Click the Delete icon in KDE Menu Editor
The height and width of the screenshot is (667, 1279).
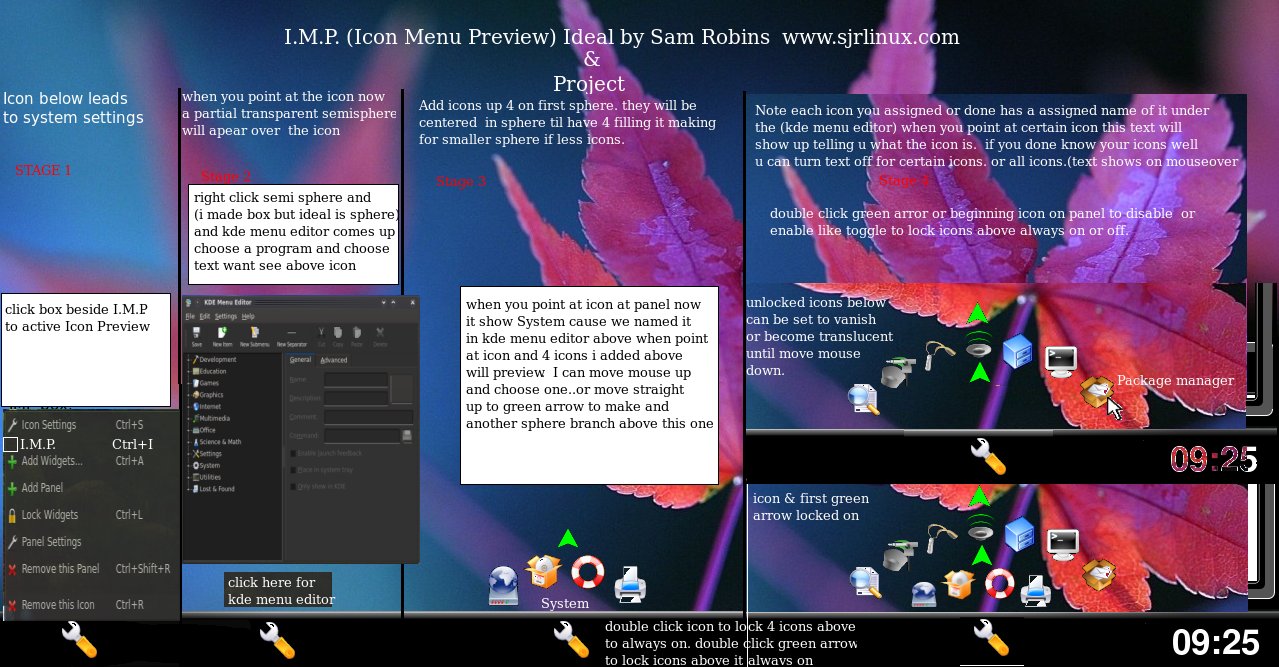coord(380,335)
